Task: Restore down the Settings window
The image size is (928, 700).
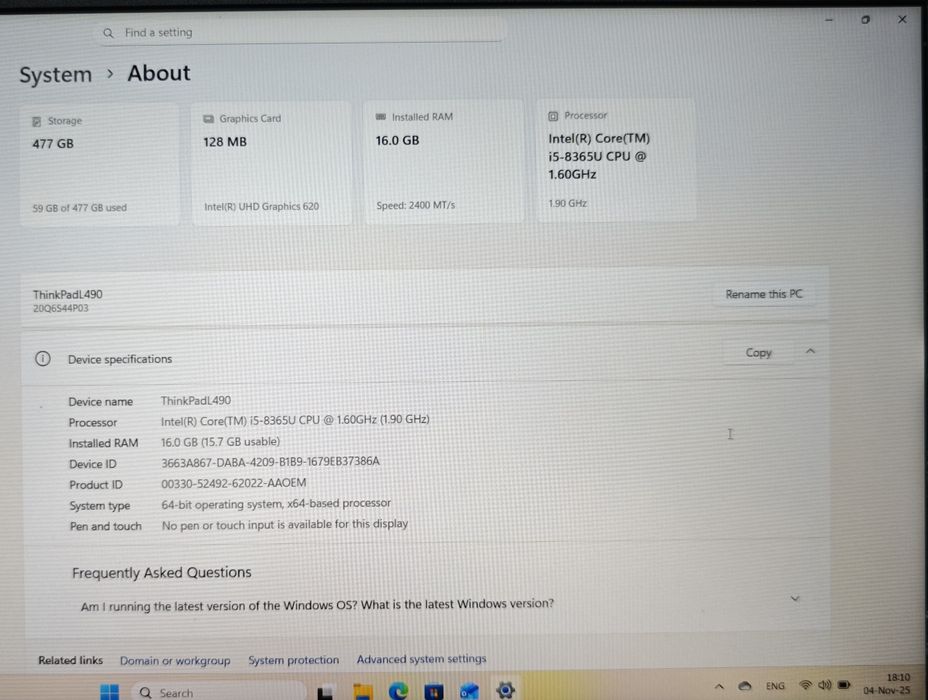Action: tap(865, 20)
